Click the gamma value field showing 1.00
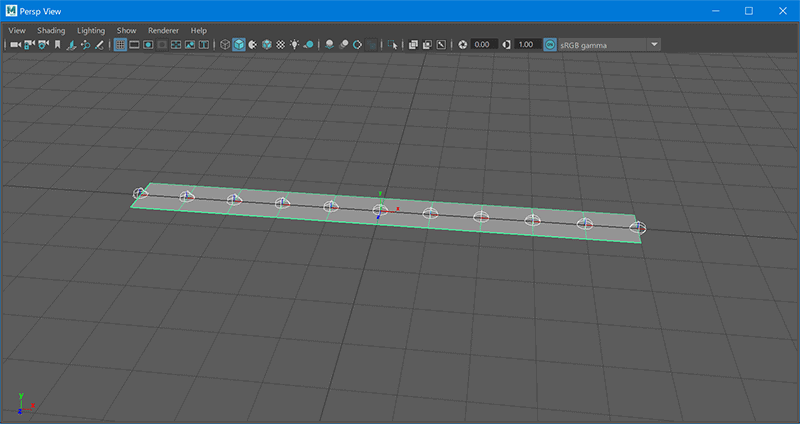Image resolution: width=800 pixels, height=424 pixels. point(528,45)
